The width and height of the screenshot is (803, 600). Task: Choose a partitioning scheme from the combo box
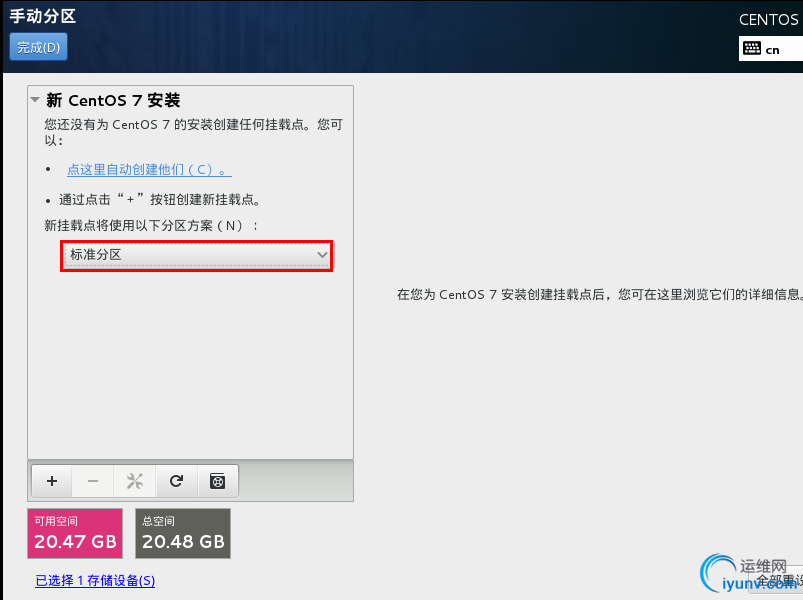(196, 255)
